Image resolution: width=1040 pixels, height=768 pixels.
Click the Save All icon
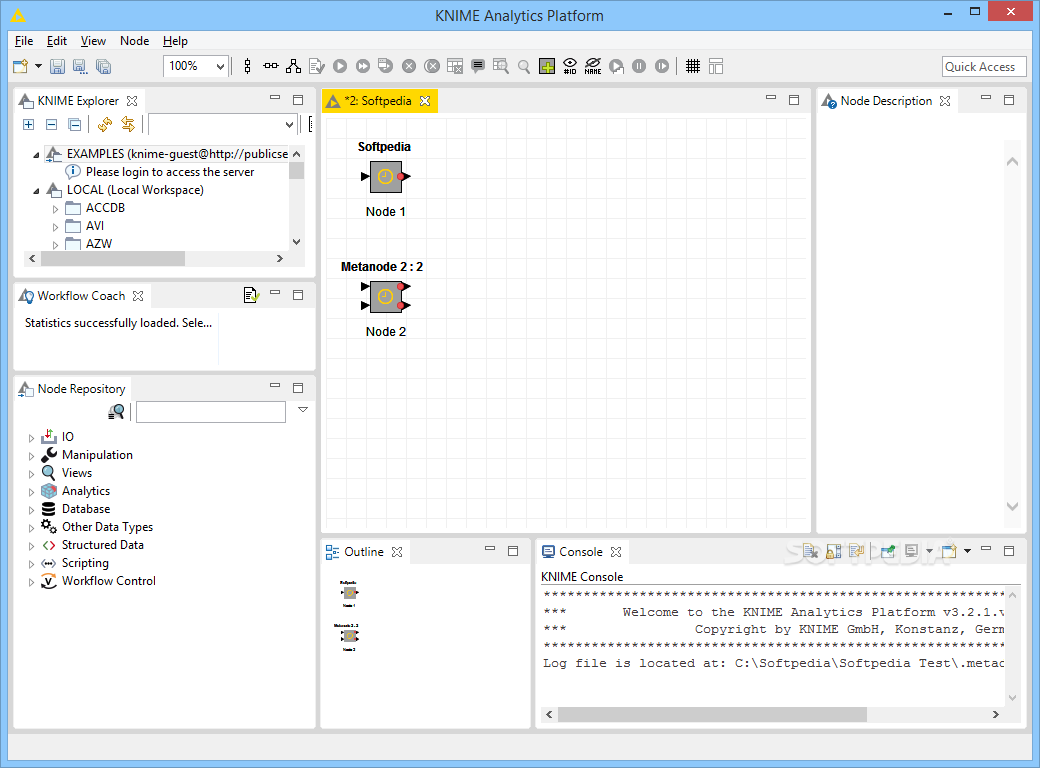tap(103, 66)
